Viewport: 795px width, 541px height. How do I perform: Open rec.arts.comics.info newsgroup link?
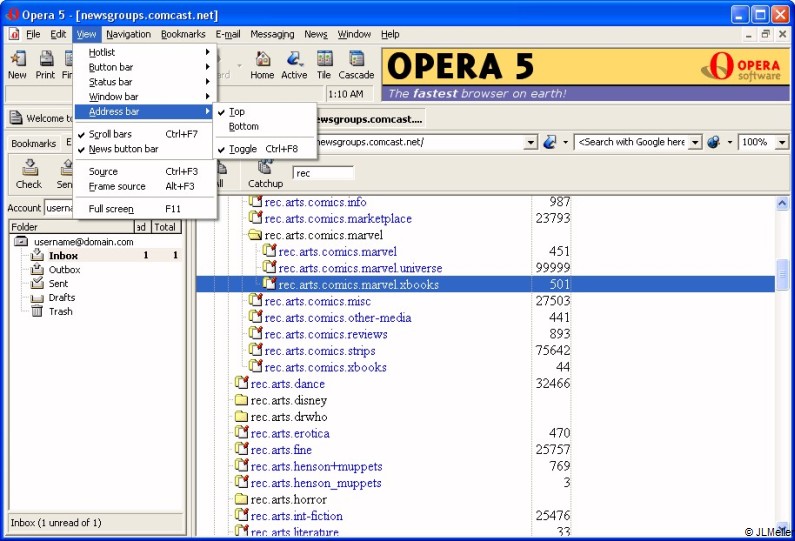click(x=315, y=202)
